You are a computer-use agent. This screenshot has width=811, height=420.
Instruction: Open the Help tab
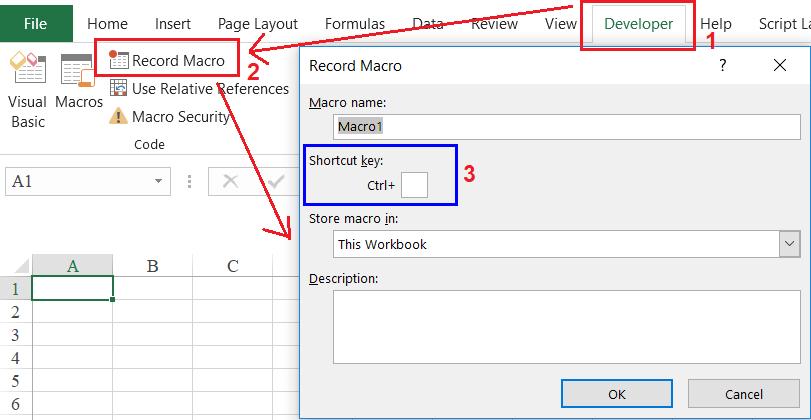(716, 24)
